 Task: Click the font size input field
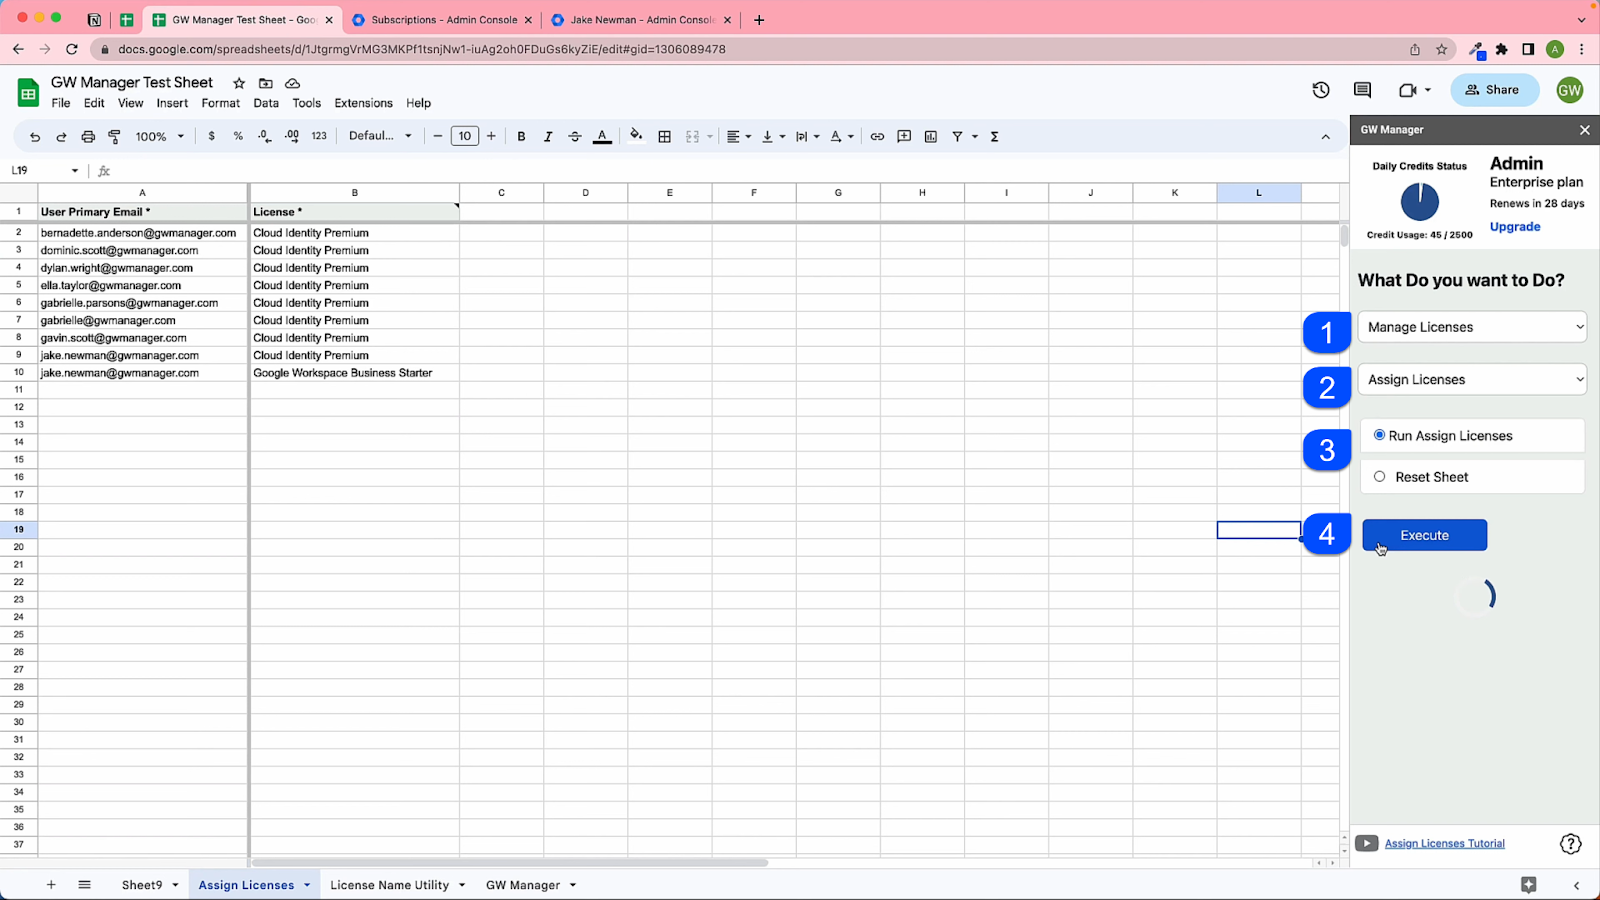464,136
